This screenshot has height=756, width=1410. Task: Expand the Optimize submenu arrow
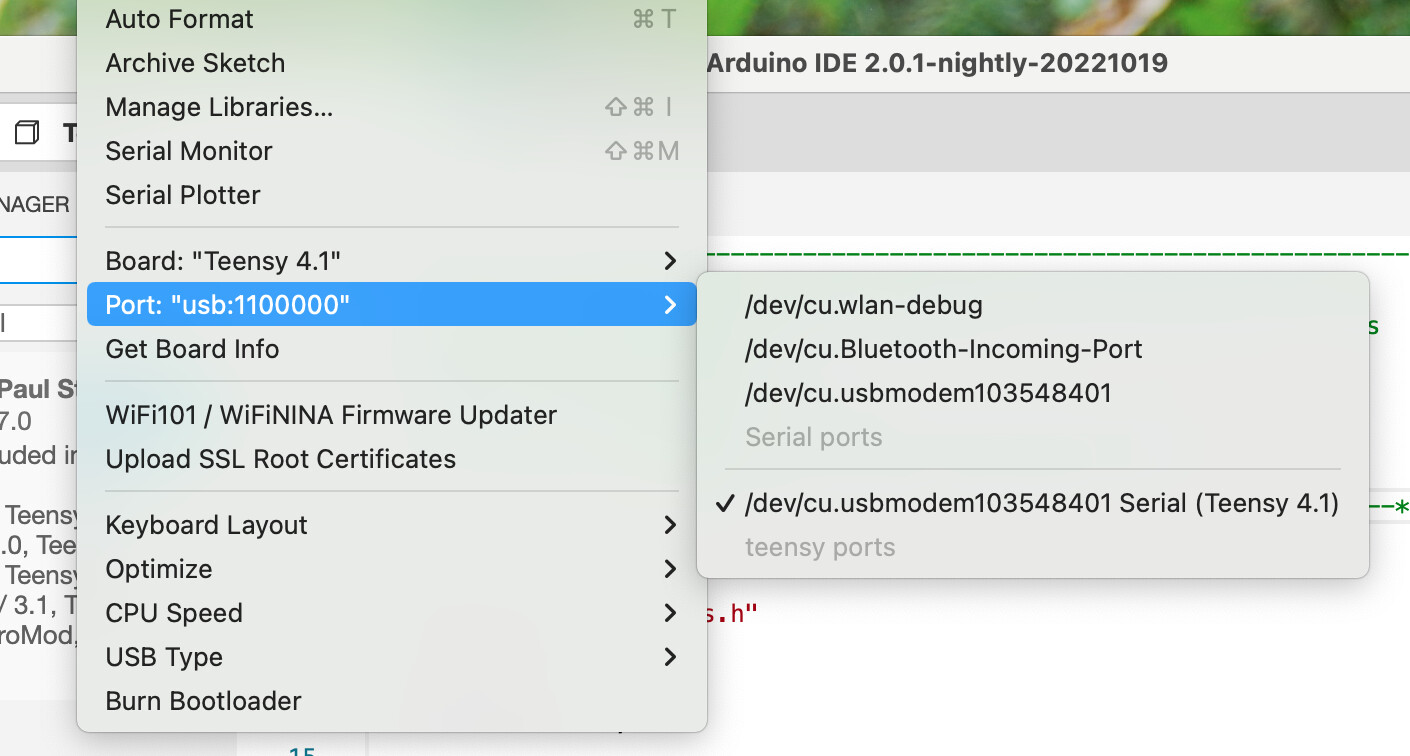[670, 569]
